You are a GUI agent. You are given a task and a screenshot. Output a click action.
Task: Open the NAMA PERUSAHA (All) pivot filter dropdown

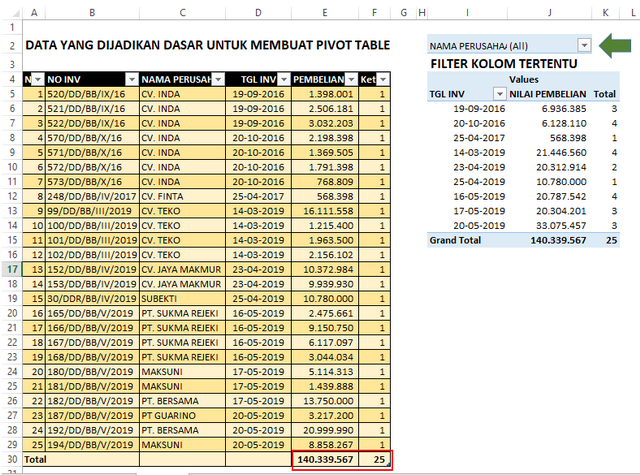coord(584,45)
